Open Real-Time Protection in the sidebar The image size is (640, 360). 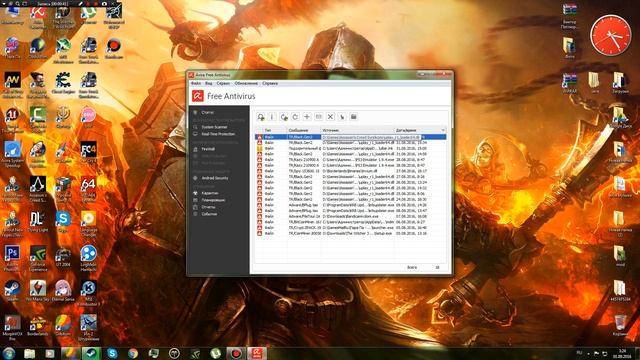(219, 134)
